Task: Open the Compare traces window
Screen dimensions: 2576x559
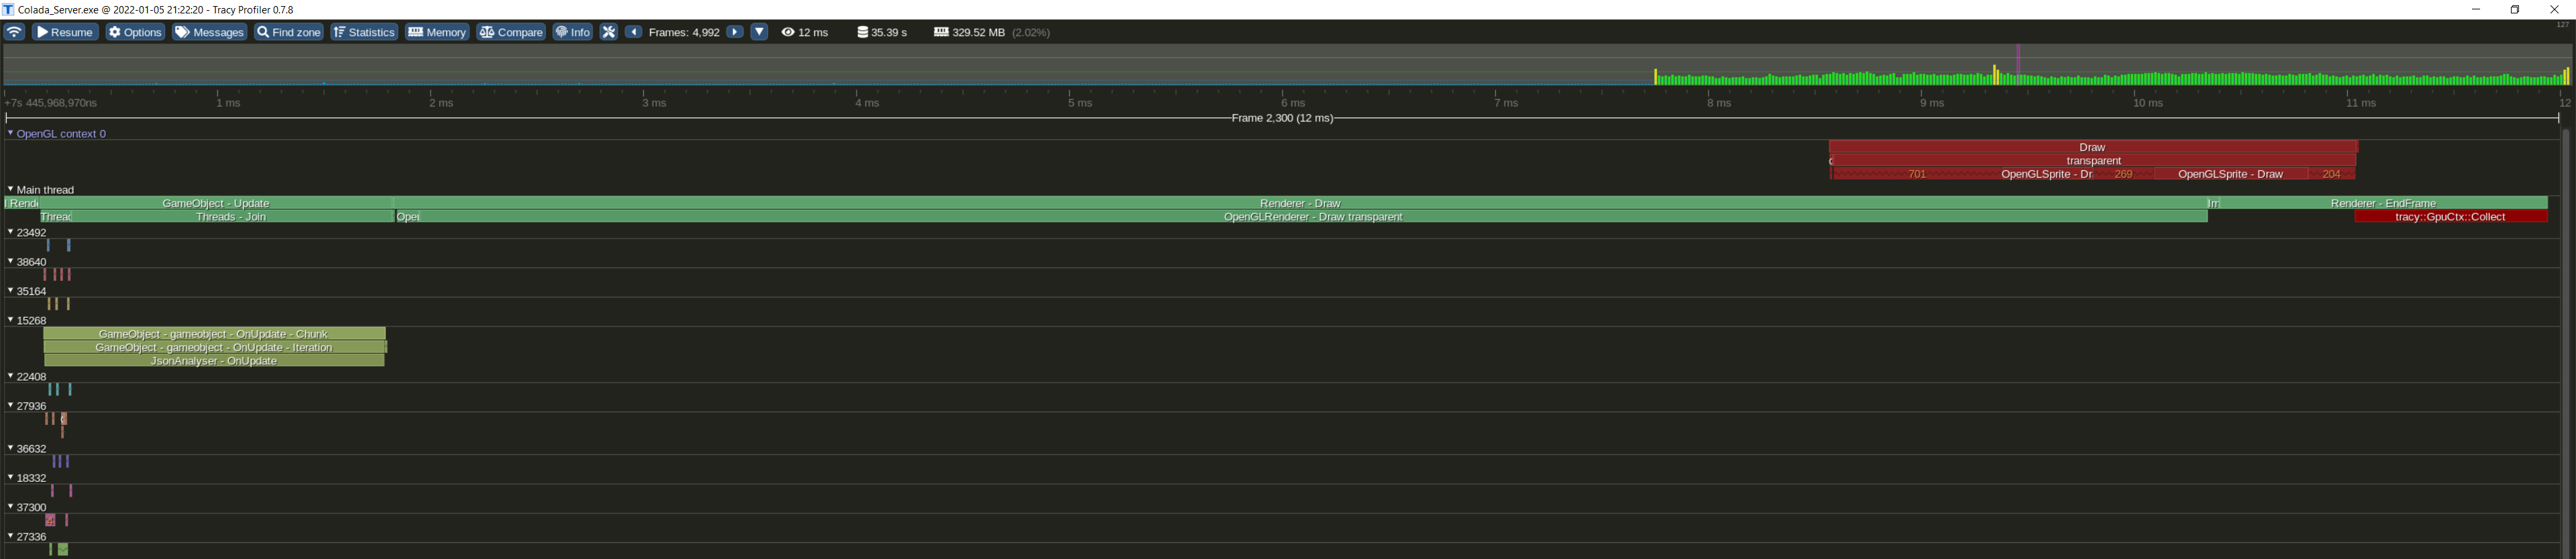Action: 511,32
